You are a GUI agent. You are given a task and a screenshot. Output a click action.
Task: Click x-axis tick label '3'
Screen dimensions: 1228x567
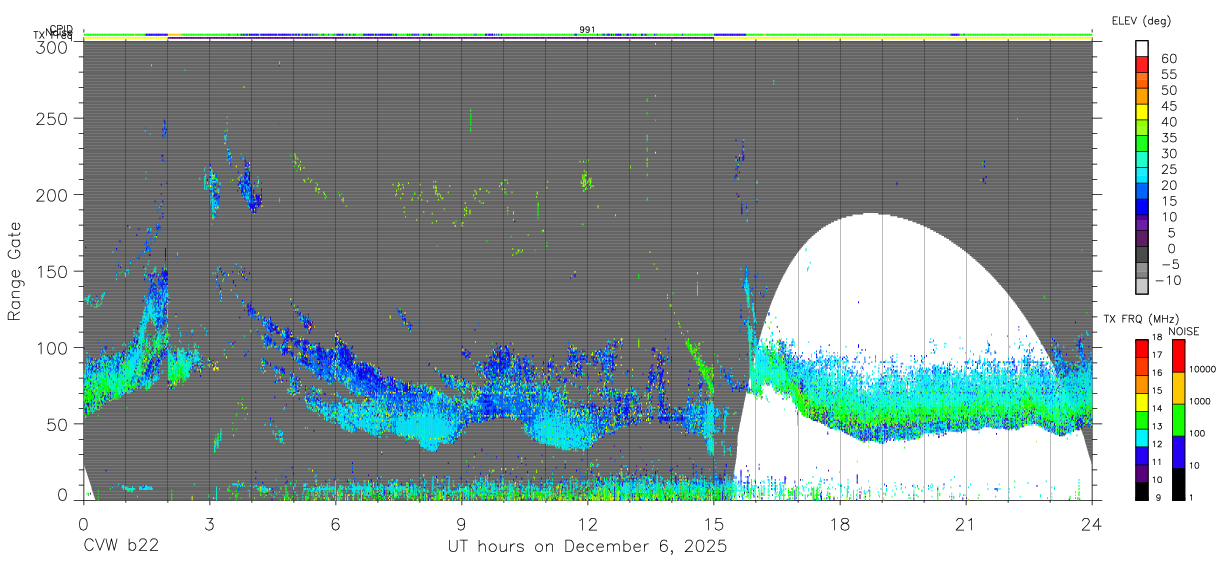click(x=209, y=524)
